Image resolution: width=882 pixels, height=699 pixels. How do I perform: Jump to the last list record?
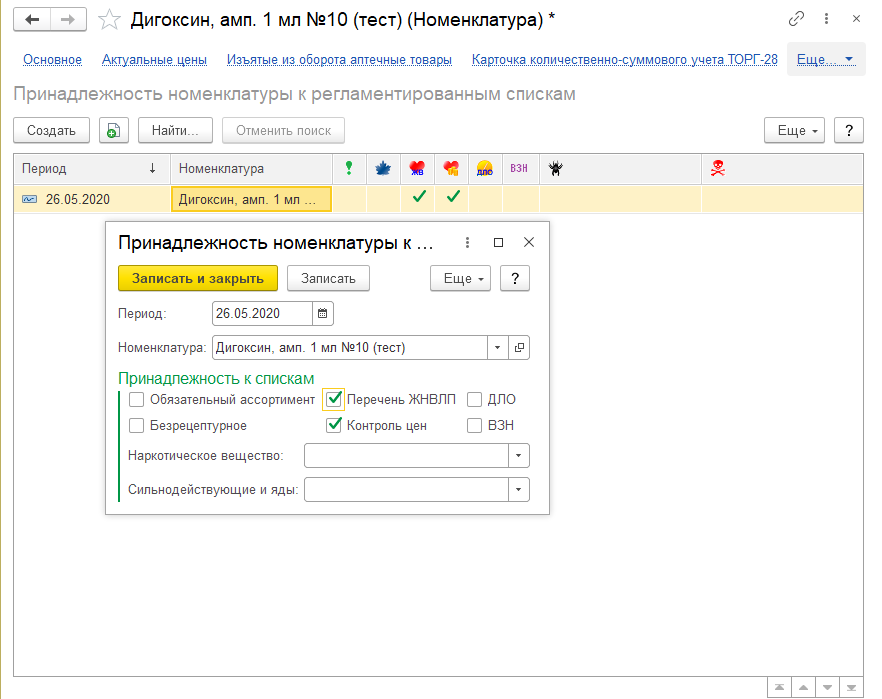click(x=851, y=688)
